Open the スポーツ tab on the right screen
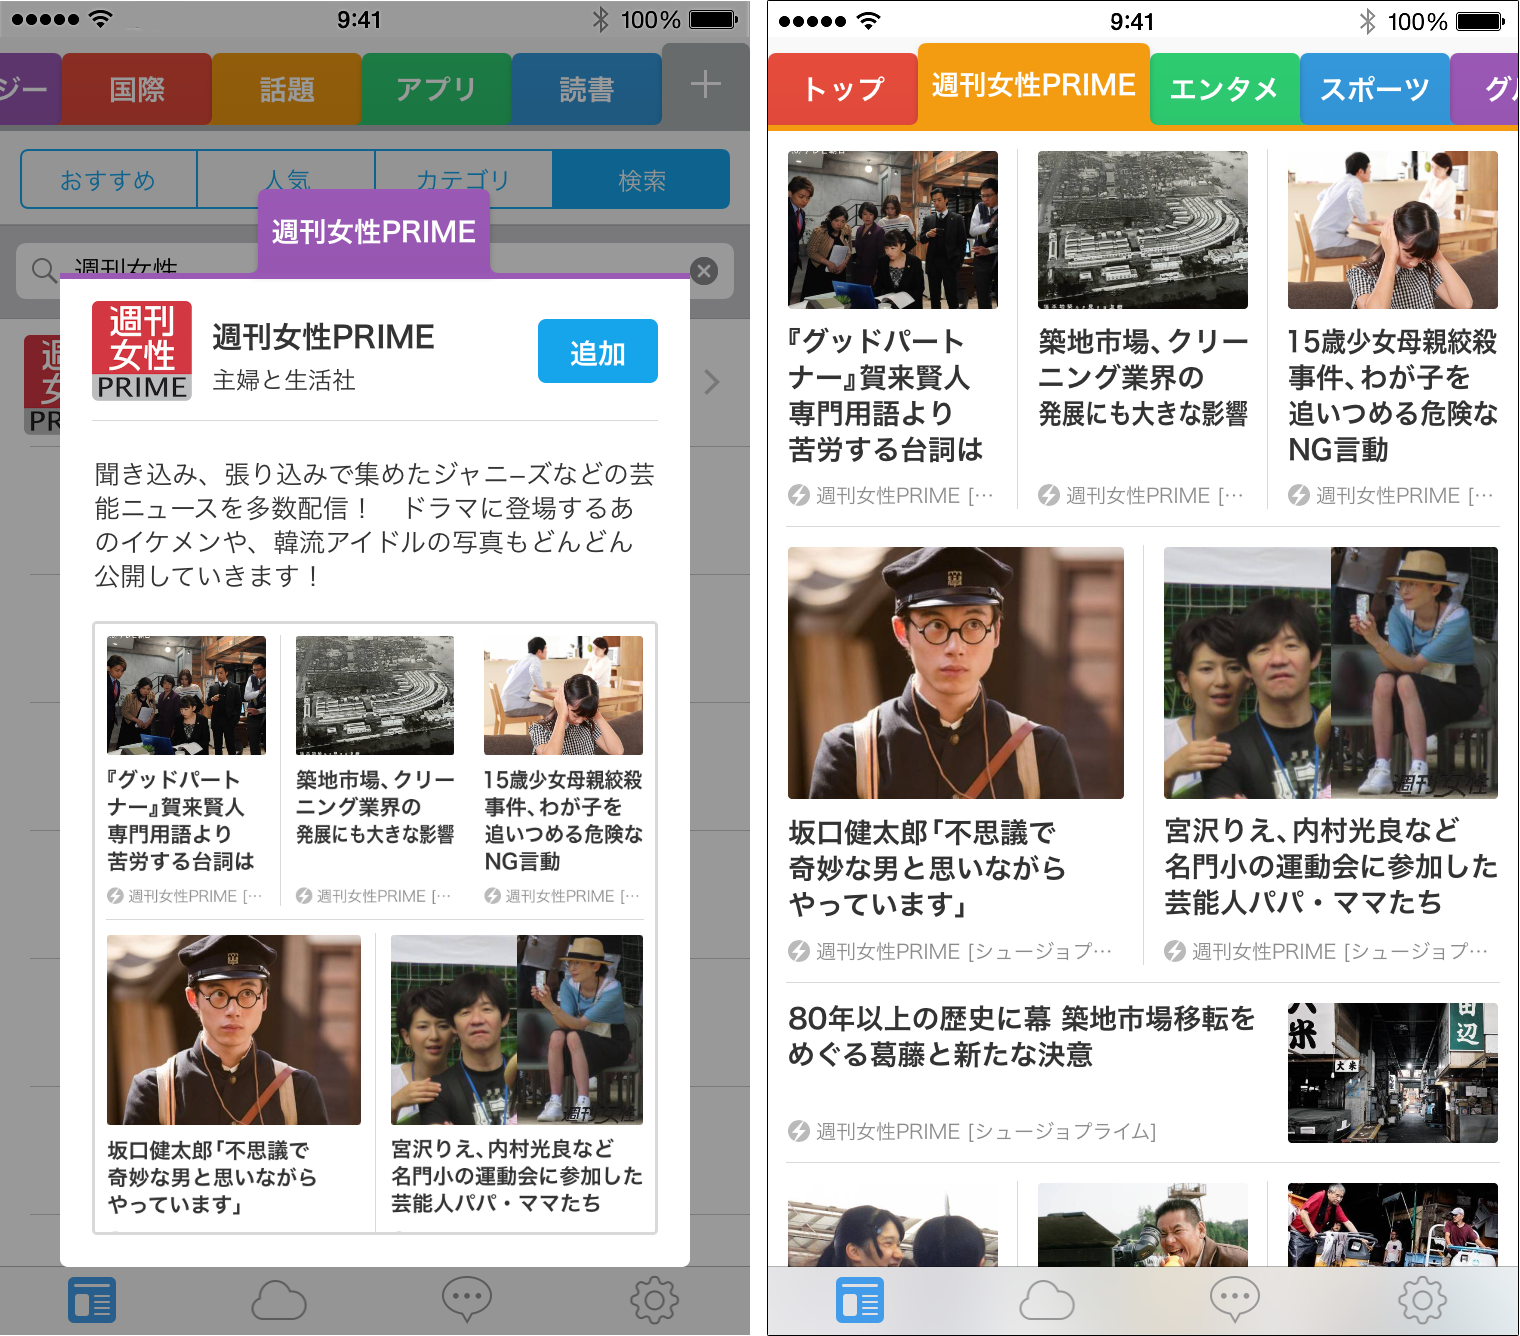This screenshot has height=1336, width=1520. (1375, 89)
